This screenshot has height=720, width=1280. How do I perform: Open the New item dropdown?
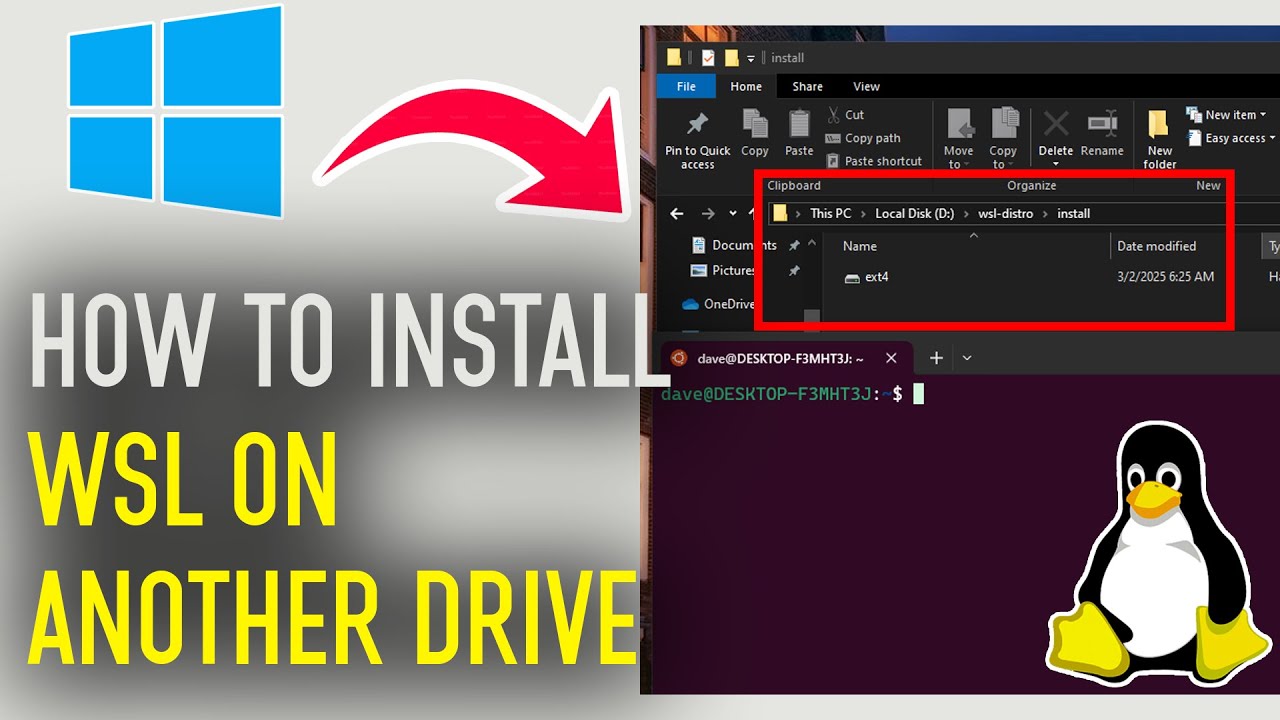point(1226,115)
